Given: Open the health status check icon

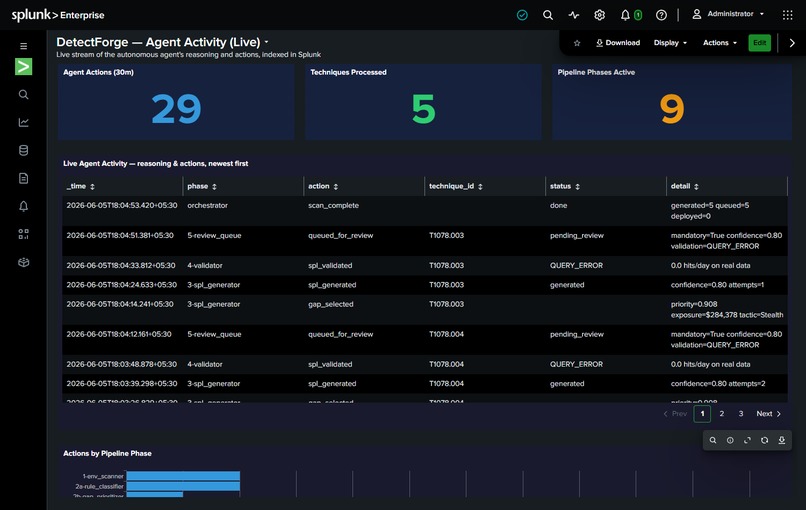Looking at the screenshot, I should pos(522,15).
